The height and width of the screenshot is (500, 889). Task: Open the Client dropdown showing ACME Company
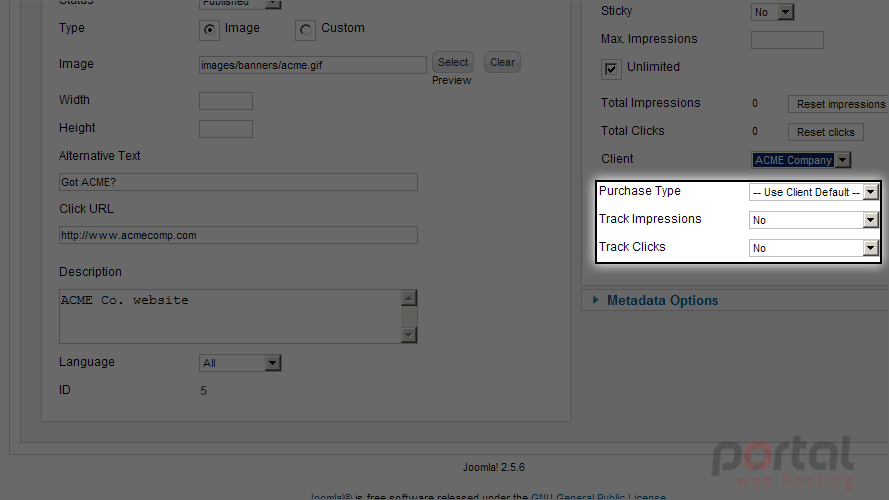click(801, 160)
